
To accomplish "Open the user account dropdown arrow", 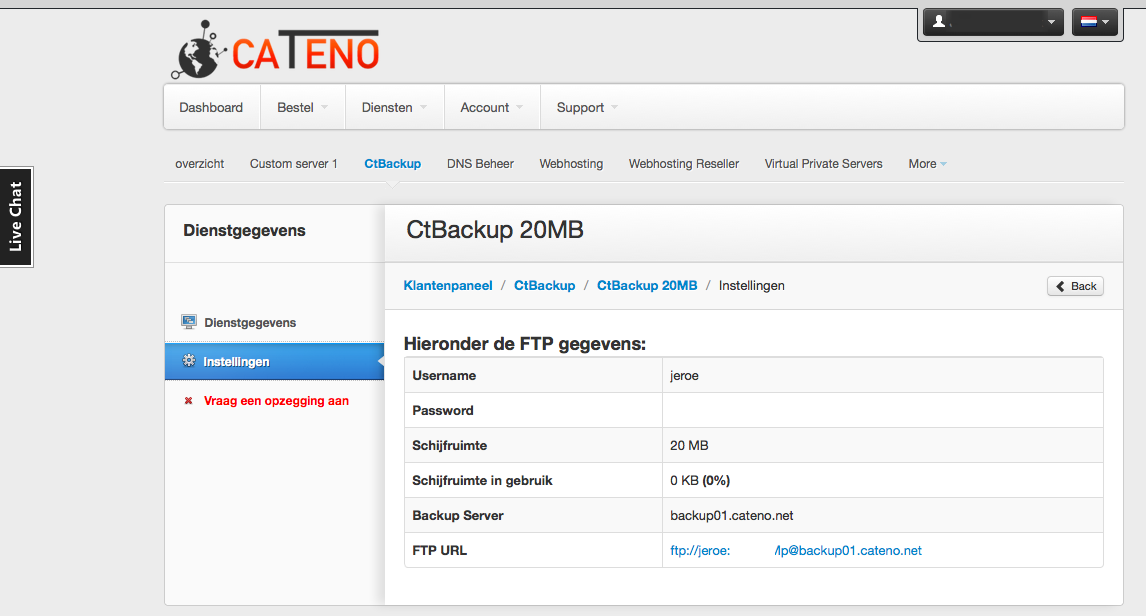I will click(x=1051, y=22).
